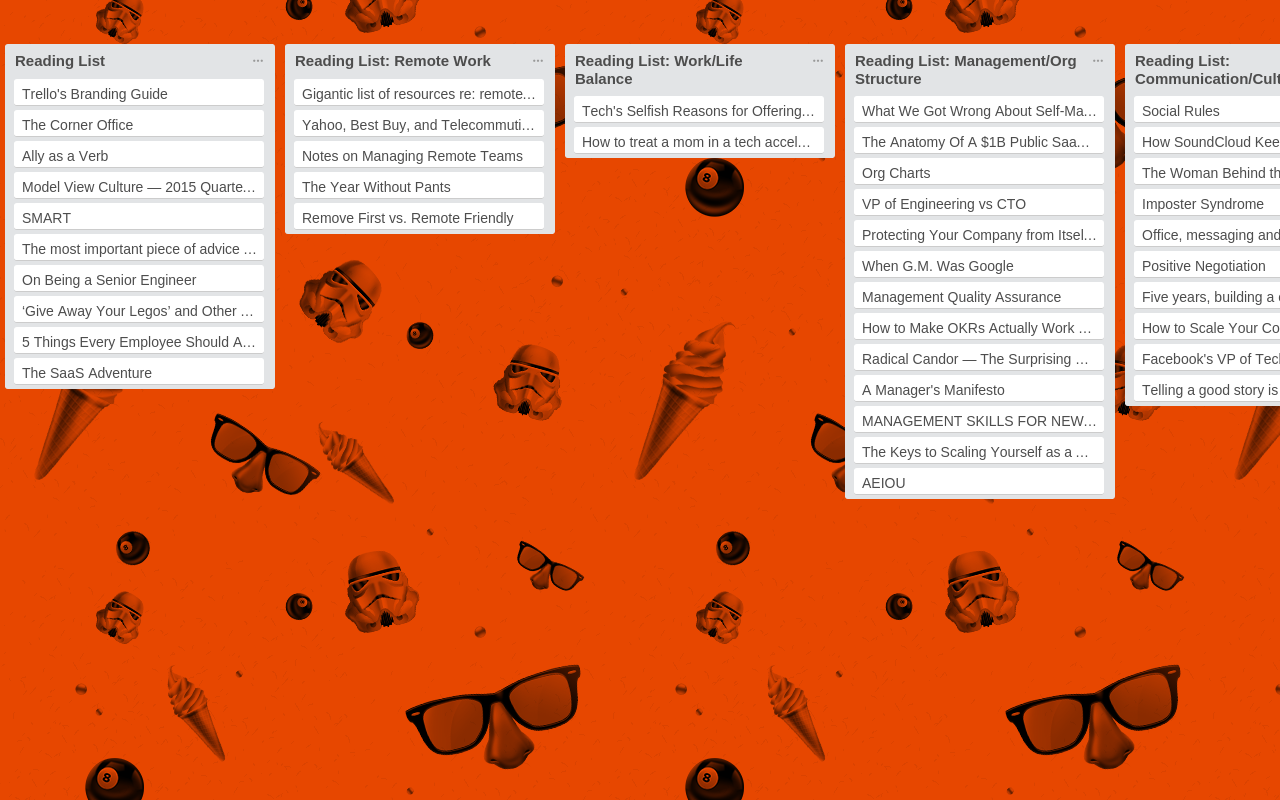
Task: Open the Org Charts card
Action: [979, 172]
